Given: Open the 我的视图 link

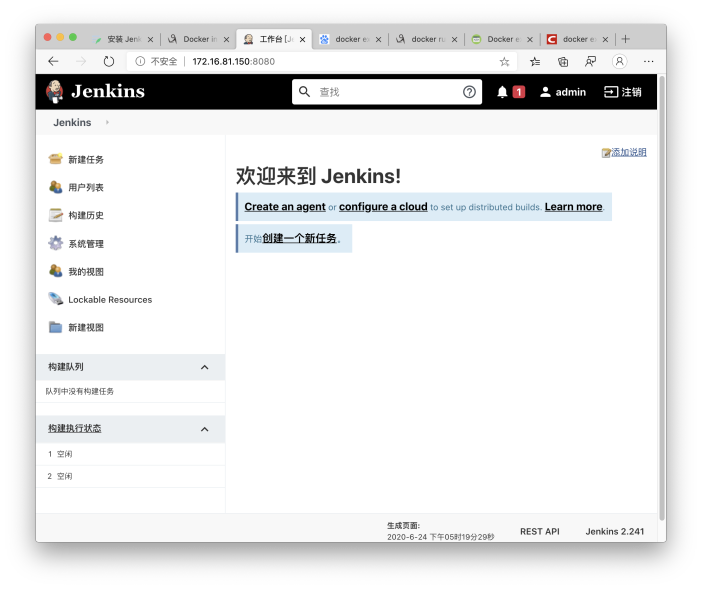Looking at the screenshot, I should pos(86,272).
